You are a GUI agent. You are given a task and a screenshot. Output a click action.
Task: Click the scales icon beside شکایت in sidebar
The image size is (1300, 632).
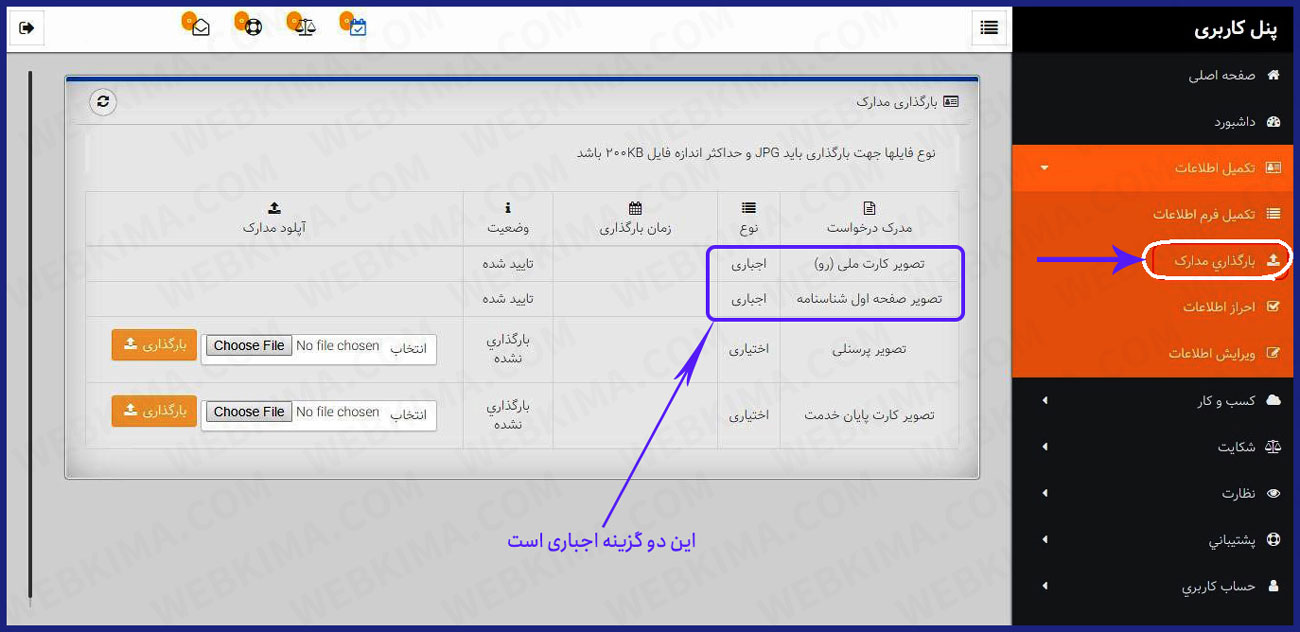tap(1273, 447)
